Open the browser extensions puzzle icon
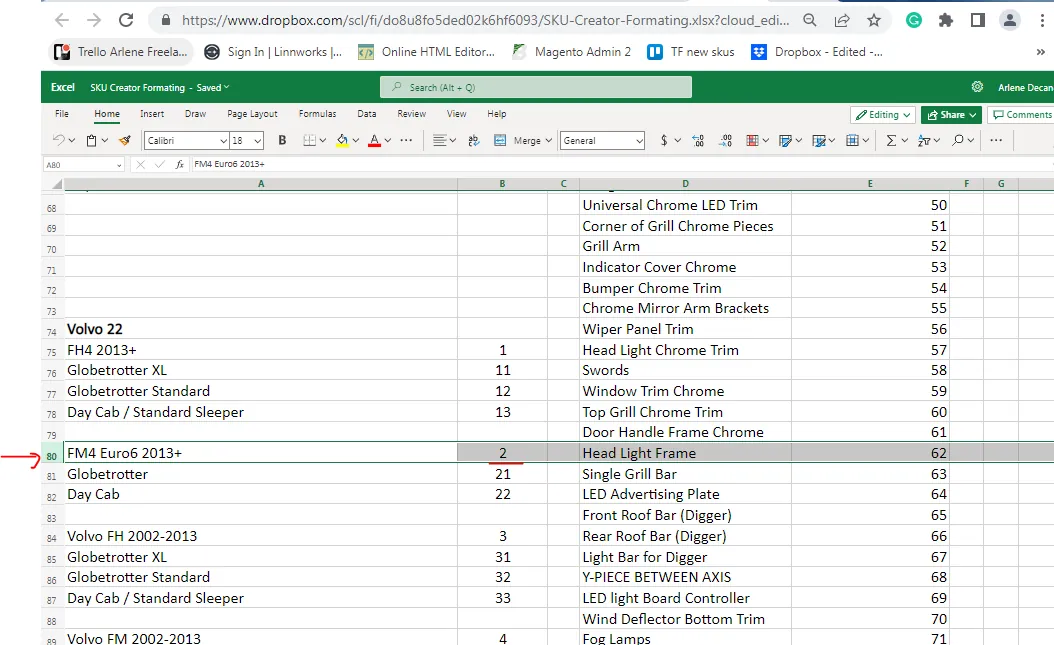The height and width of the screenshot is (645, 1054). click(946, 20)
